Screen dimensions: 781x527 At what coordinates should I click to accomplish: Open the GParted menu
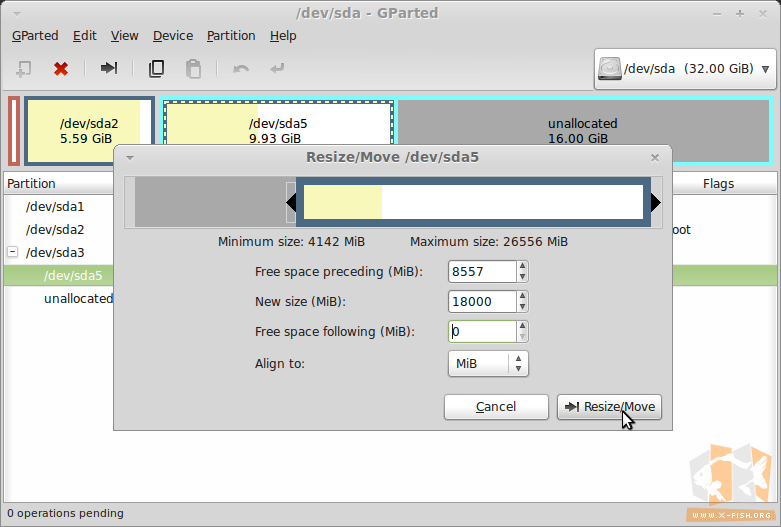pos(35,36)
